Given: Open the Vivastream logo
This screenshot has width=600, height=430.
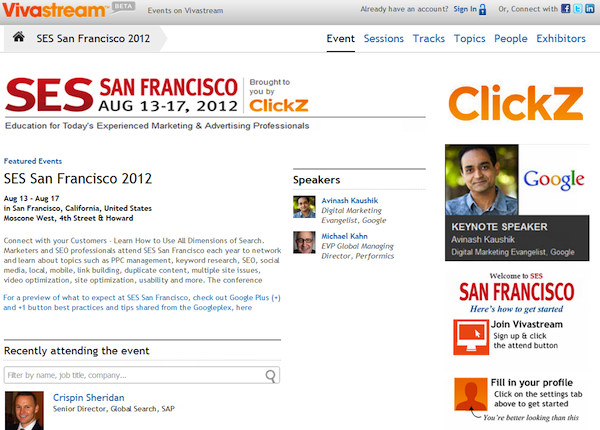Looking at the screenshot, I should pos(54,10).
